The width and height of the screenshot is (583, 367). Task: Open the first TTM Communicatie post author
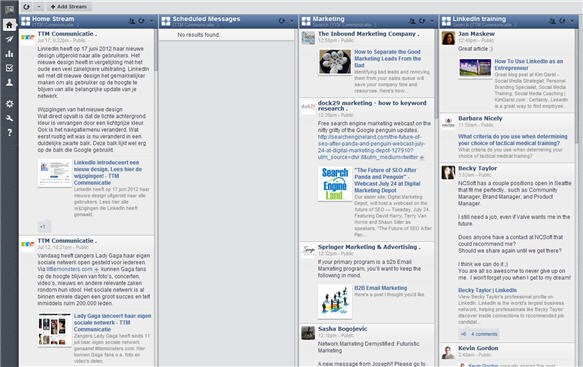[67, 34]
